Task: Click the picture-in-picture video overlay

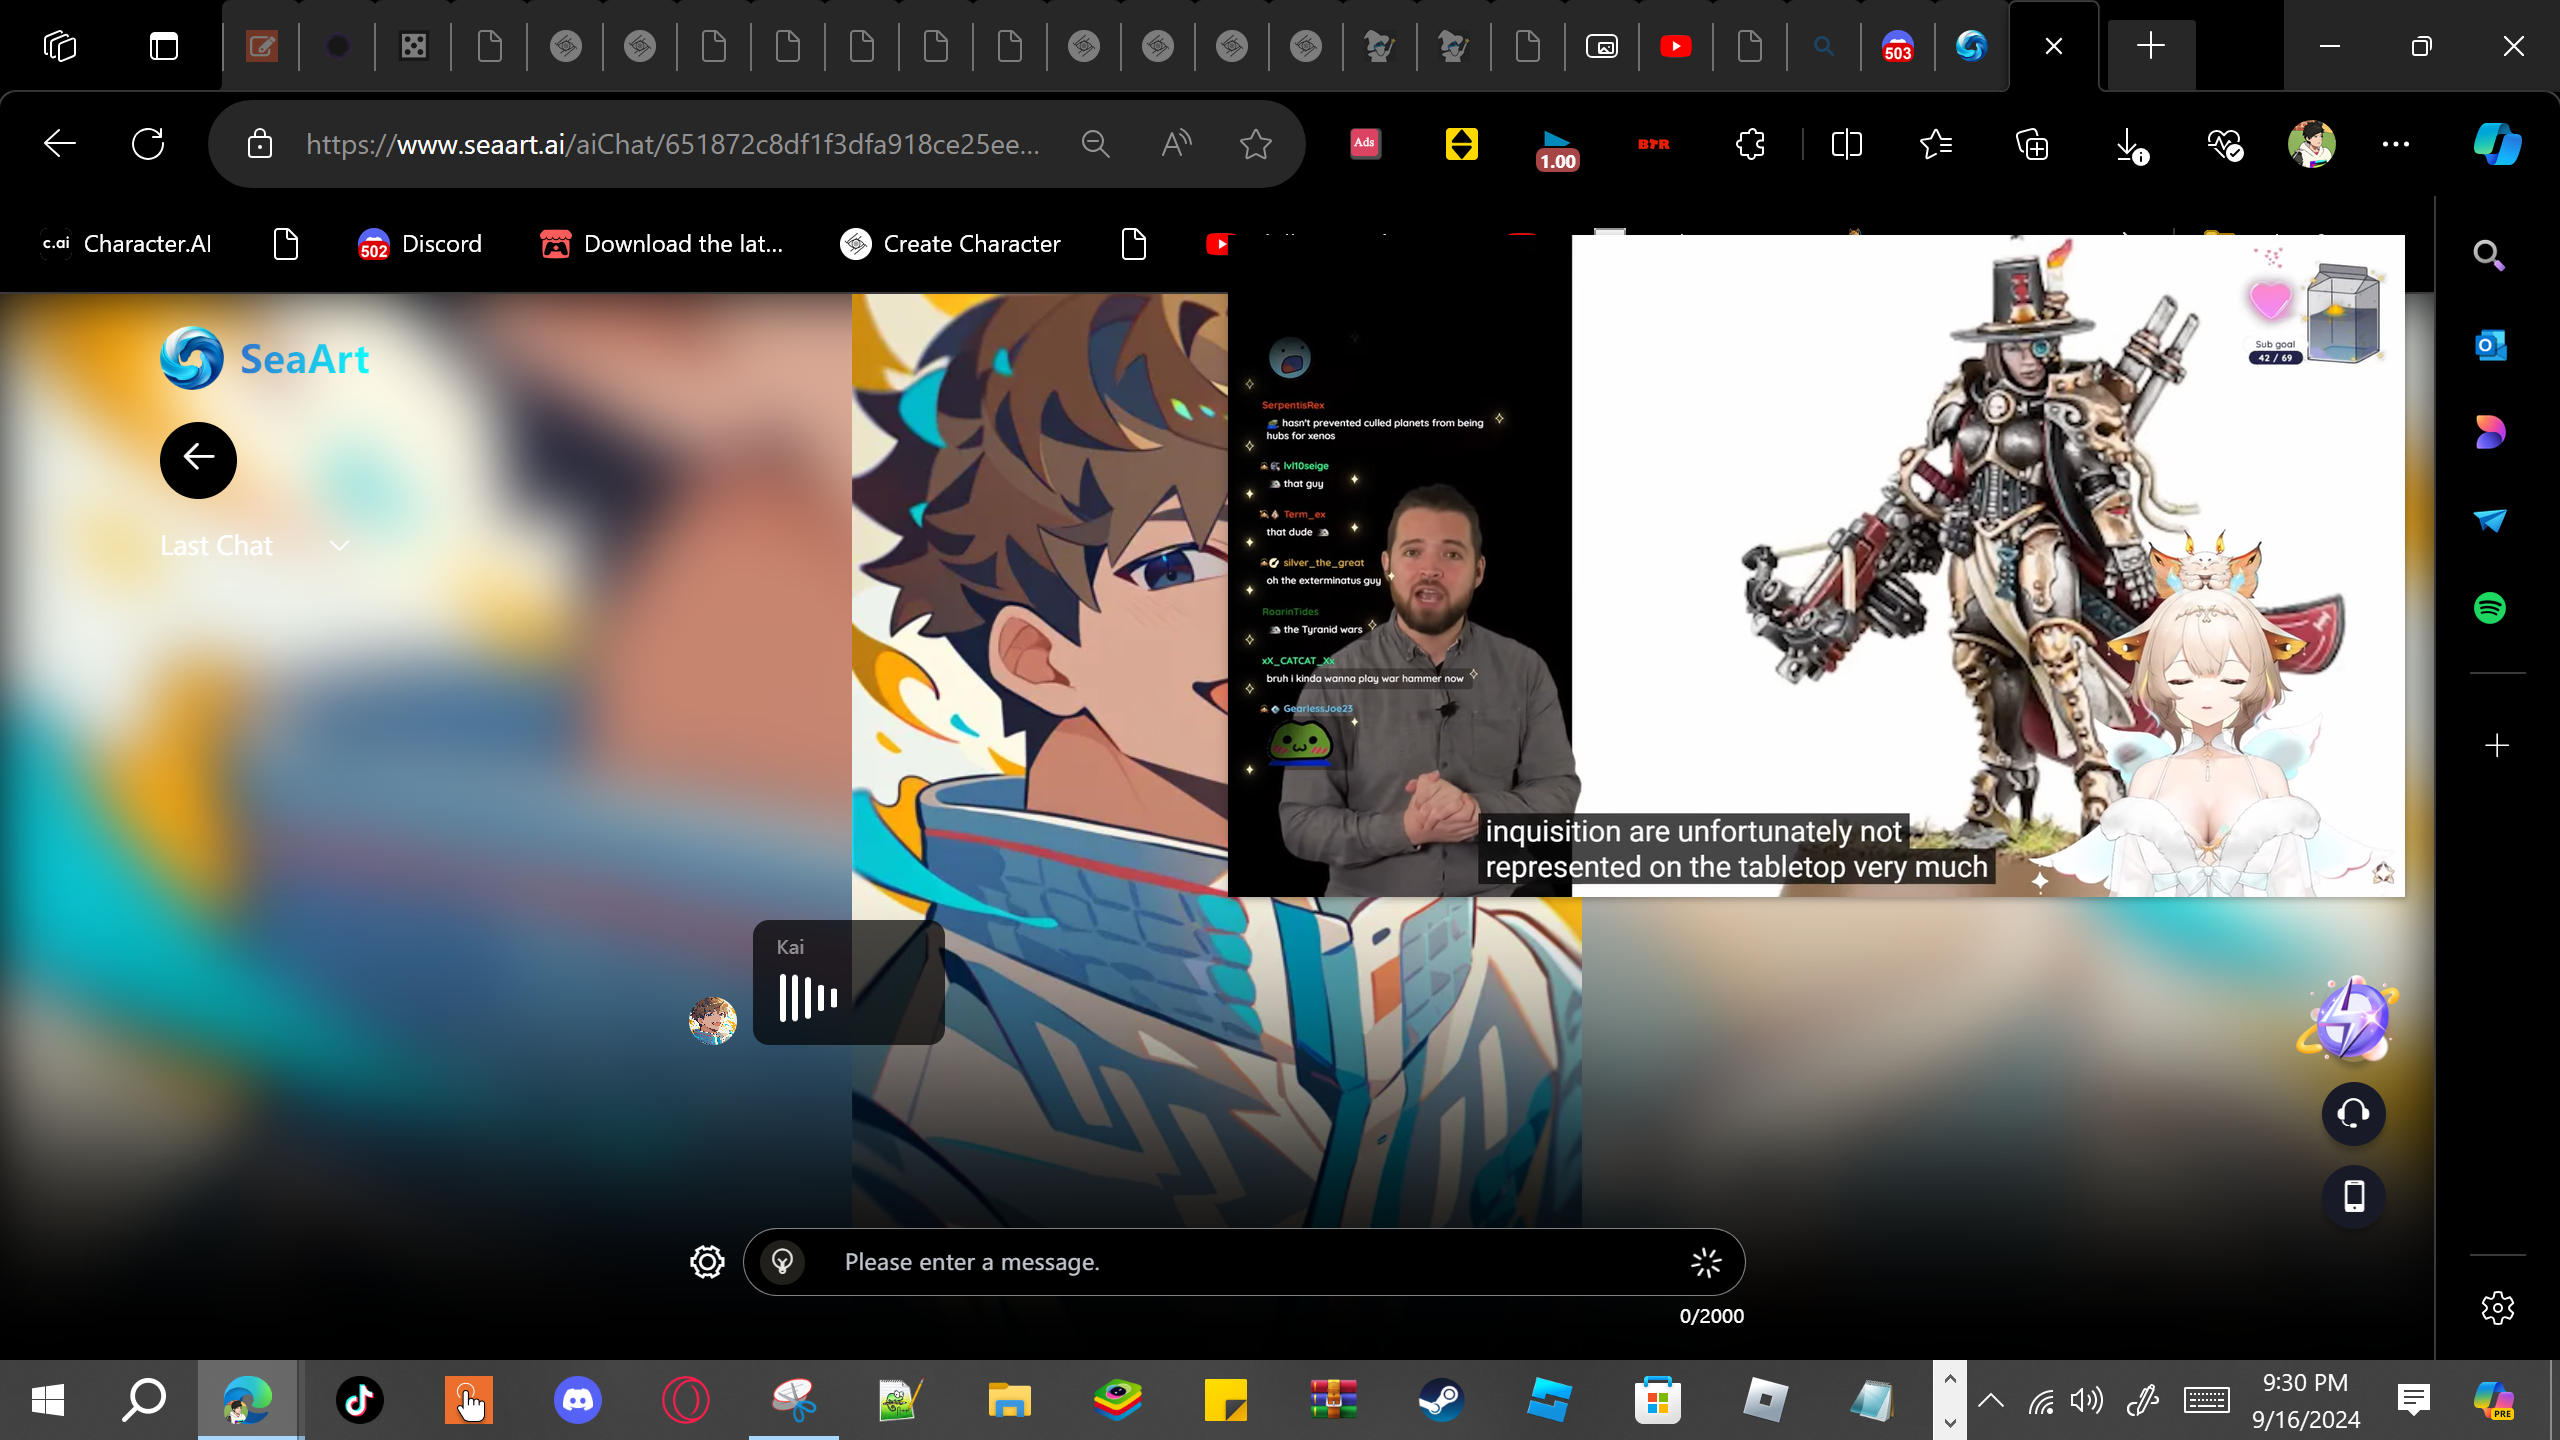Action: [x=1816, y=566]
